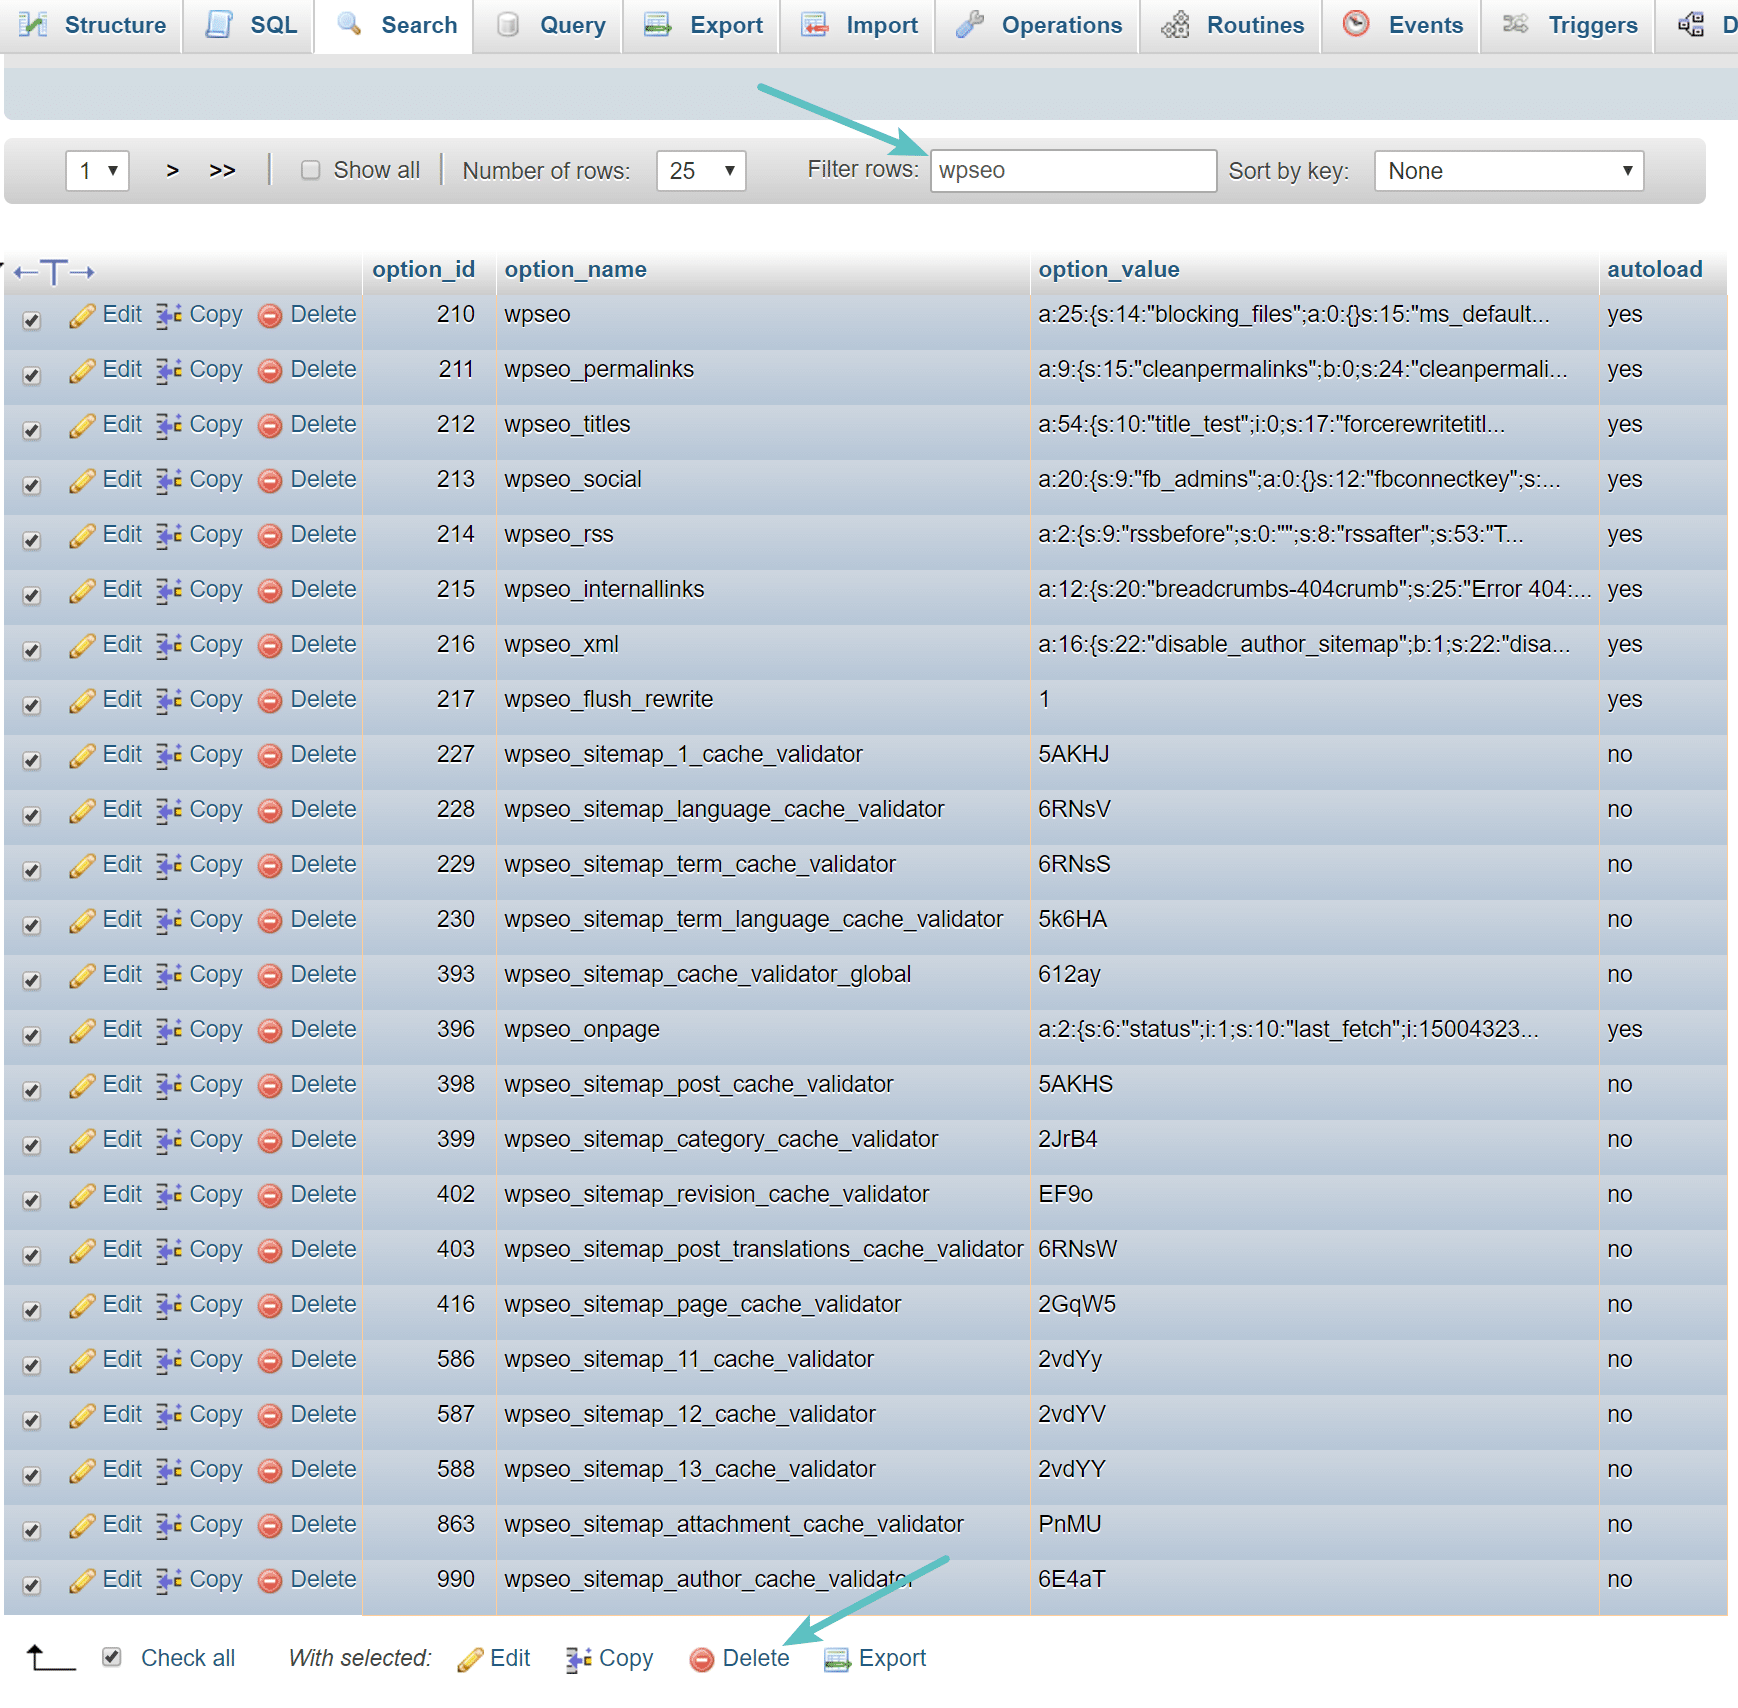The image size is (1738, 1708).
Task: Click the Edit pencil icon for wpseo_social
Action: coord(82,479)
